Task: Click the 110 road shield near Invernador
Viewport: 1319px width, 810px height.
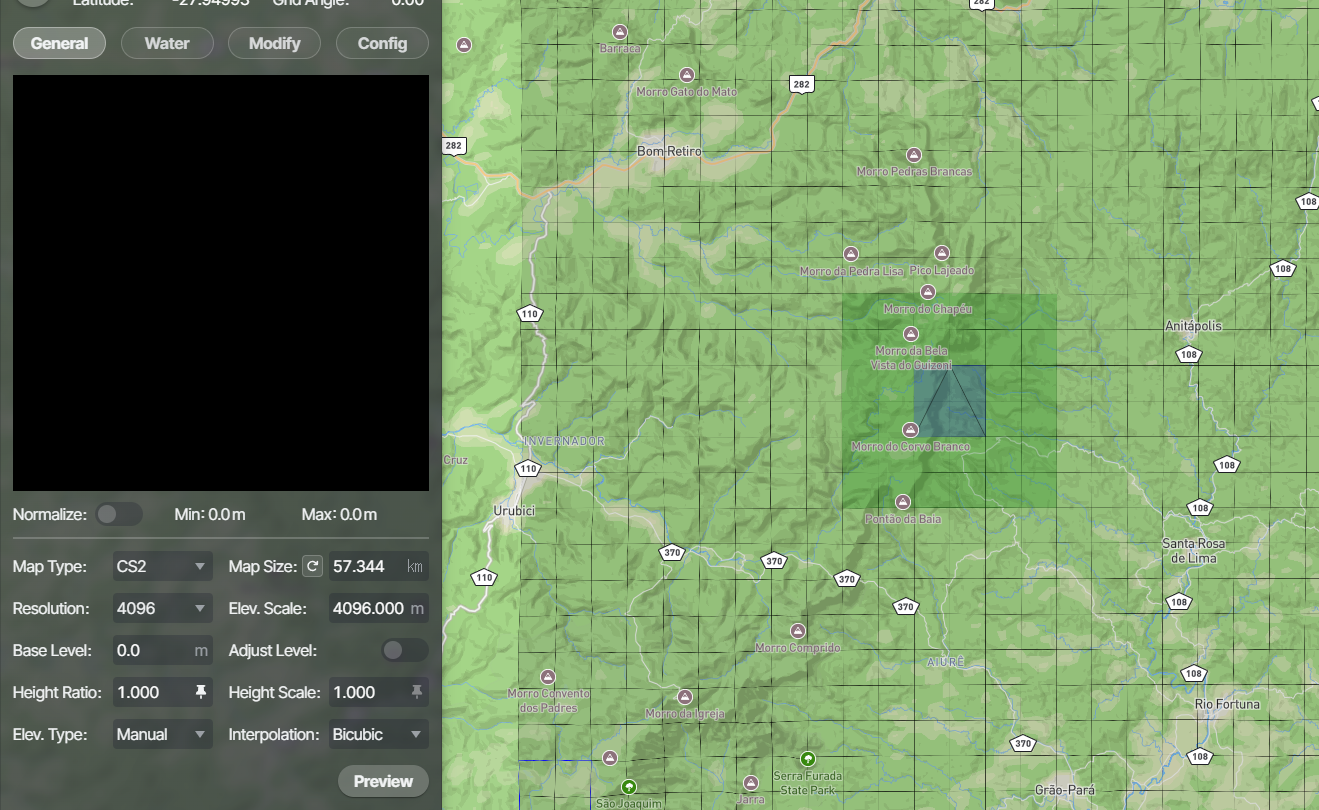Action: 527,467
